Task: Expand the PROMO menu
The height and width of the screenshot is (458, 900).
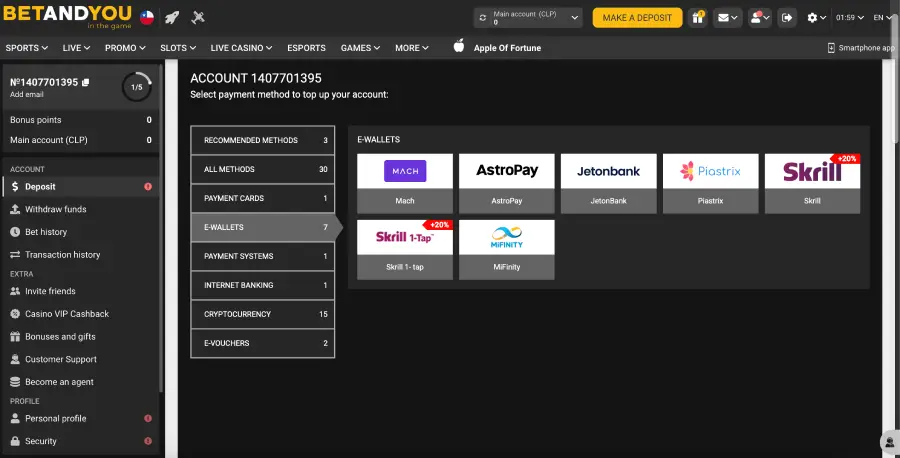Action: click(125, 48)
